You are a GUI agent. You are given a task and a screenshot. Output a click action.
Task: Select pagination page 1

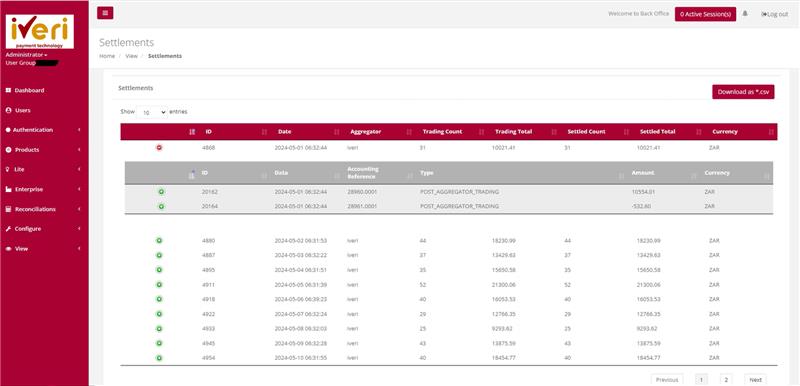pos(701,380)
